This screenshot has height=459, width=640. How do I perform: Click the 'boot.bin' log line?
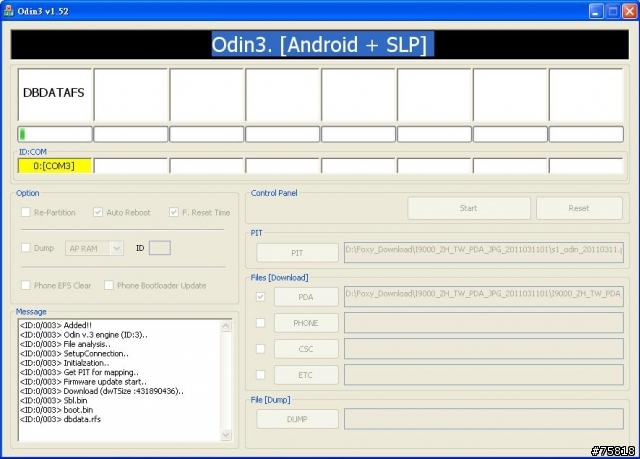(56, 410)
